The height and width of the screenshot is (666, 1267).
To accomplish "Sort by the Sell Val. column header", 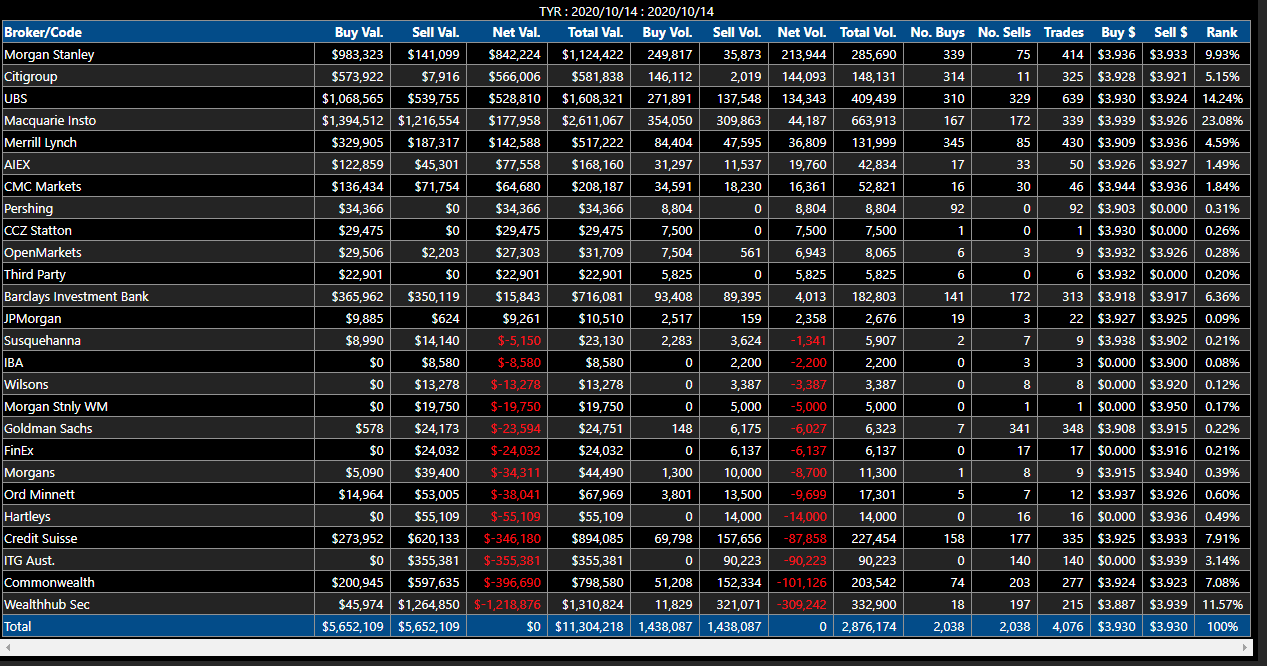I will pos(427,32).
